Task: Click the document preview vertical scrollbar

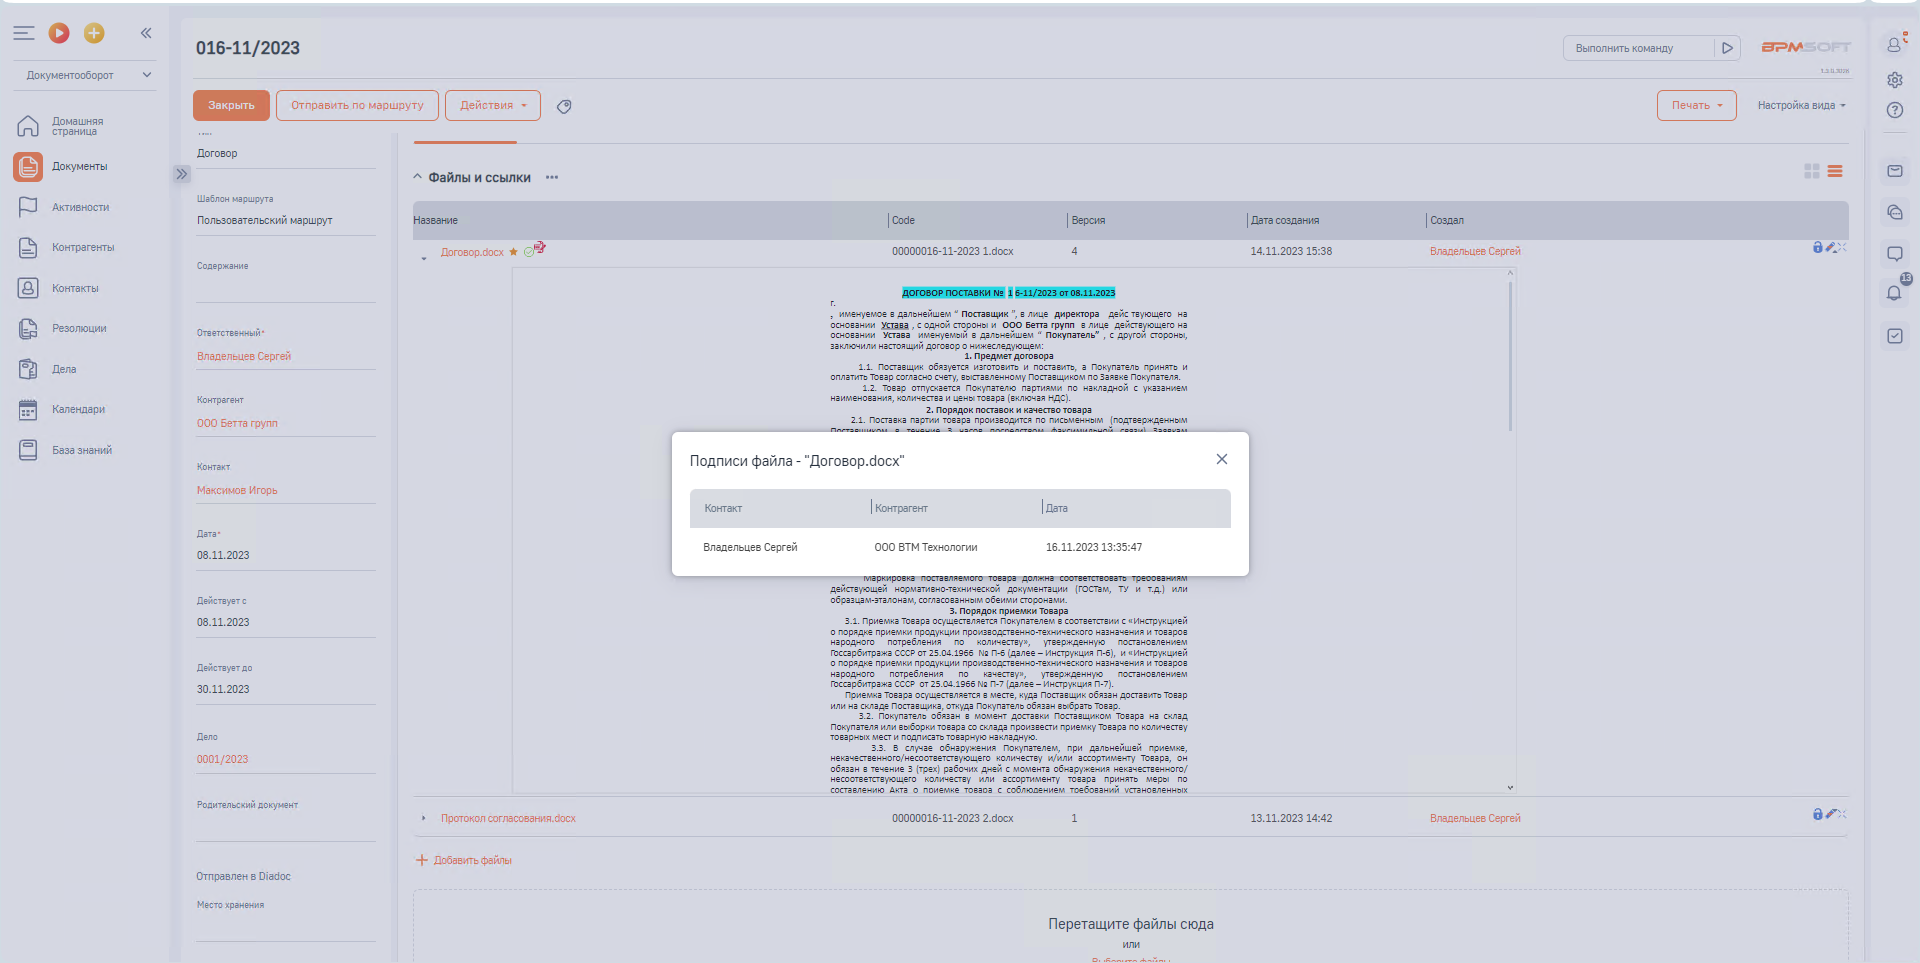Action: click(x=1510, y=357)
